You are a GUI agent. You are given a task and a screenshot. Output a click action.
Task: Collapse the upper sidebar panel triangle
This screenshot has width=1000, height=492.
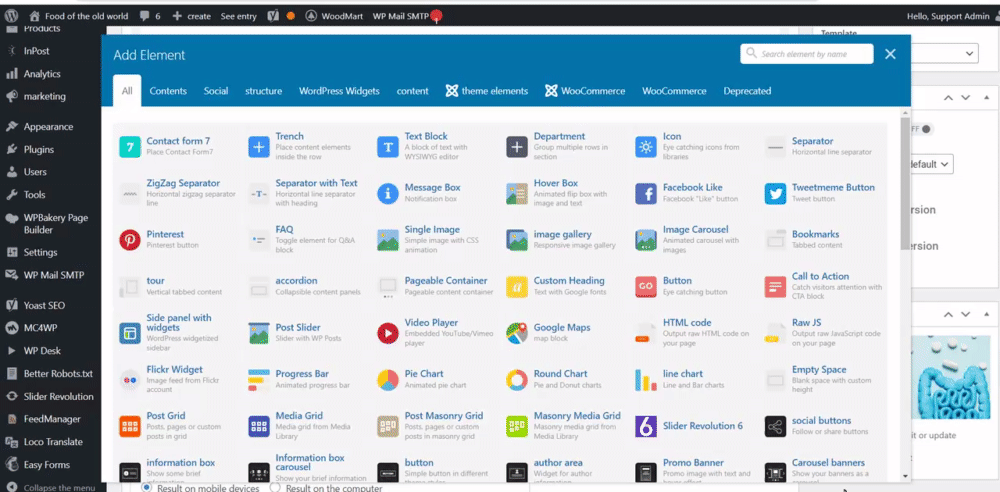(x=987, y=98)
